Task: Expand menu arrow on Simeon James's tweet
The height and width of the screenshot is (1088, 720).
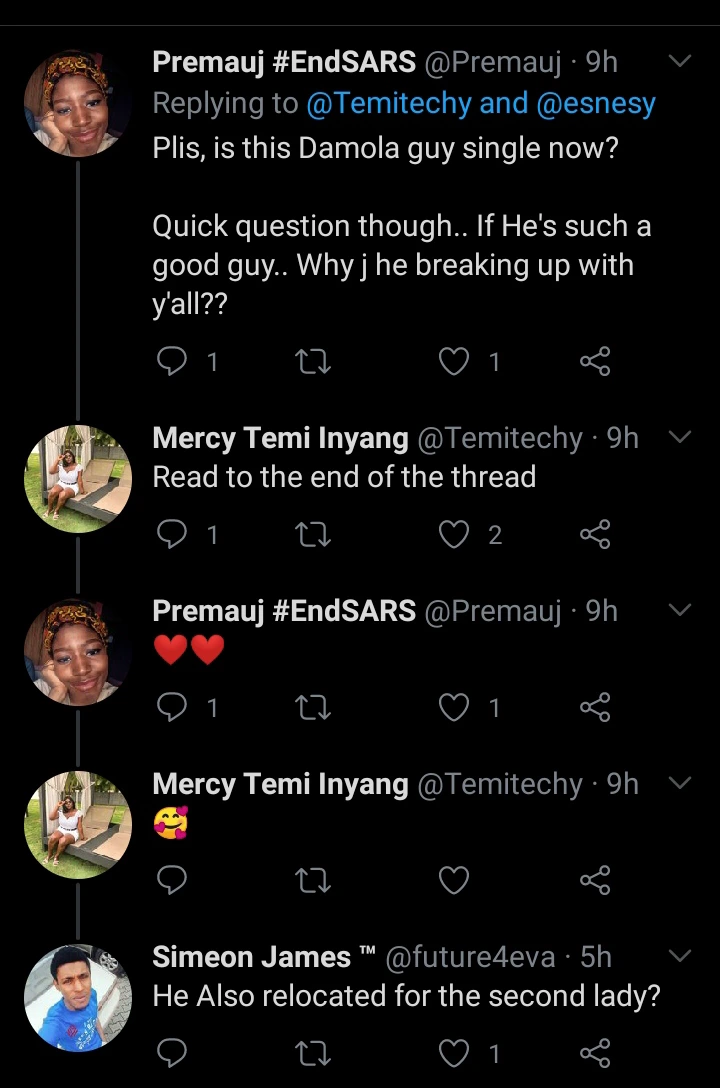Action: tap(680, 957)
